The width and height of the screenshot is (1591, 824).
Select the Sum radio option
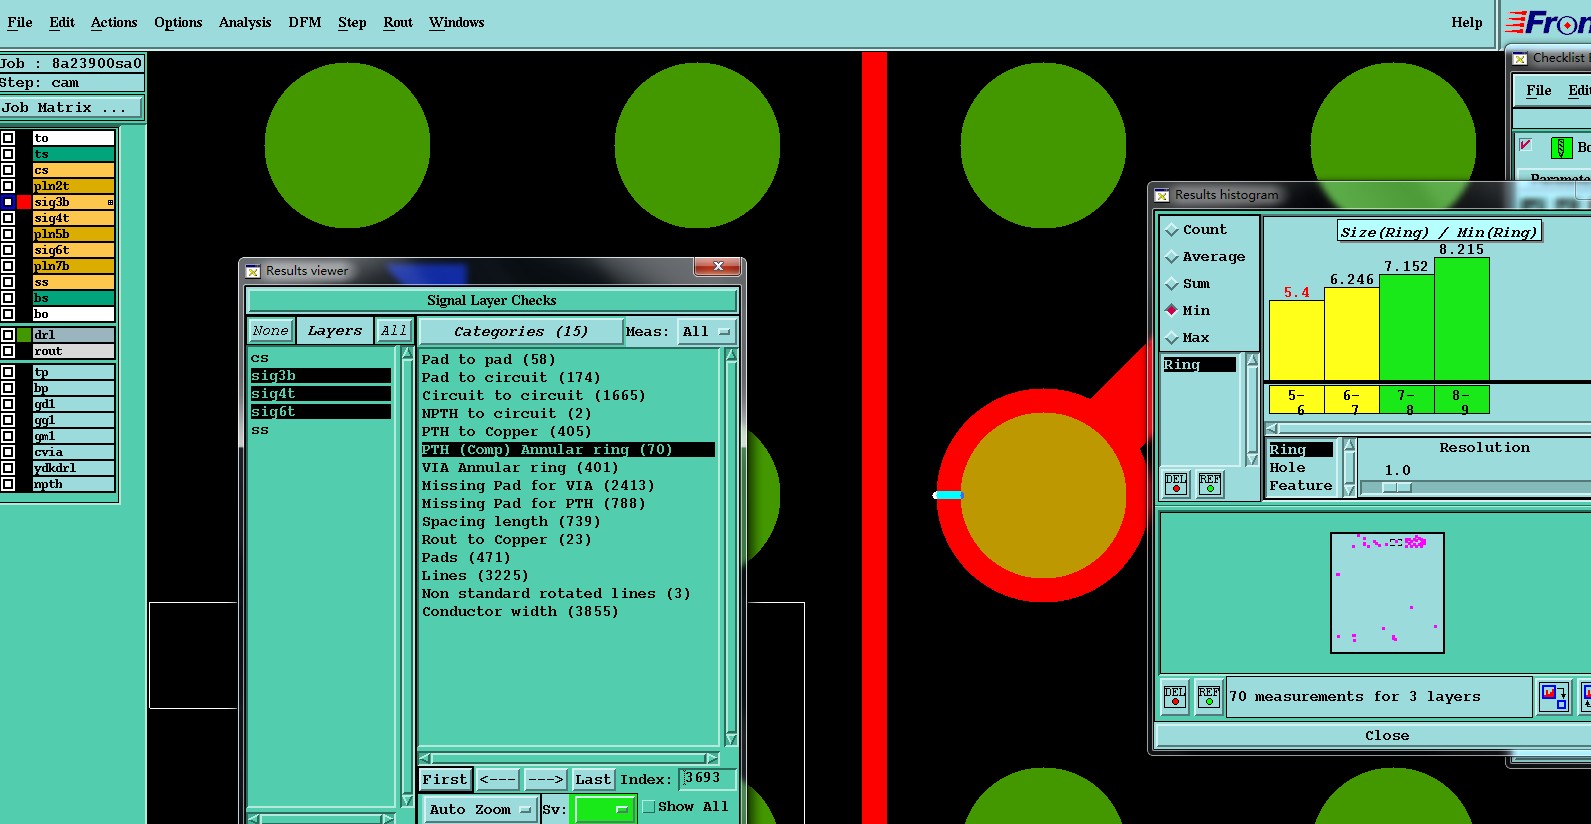point(1172,284)
